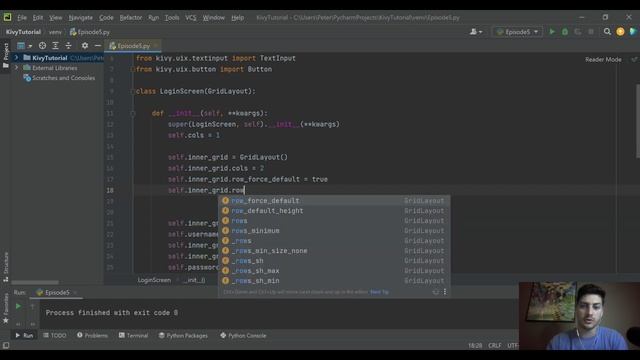Image resolution: width=640 pixels, height=360 pixels.
Task: Choose _rows_min_size_none completion
Action: click(x=334, y=251)
